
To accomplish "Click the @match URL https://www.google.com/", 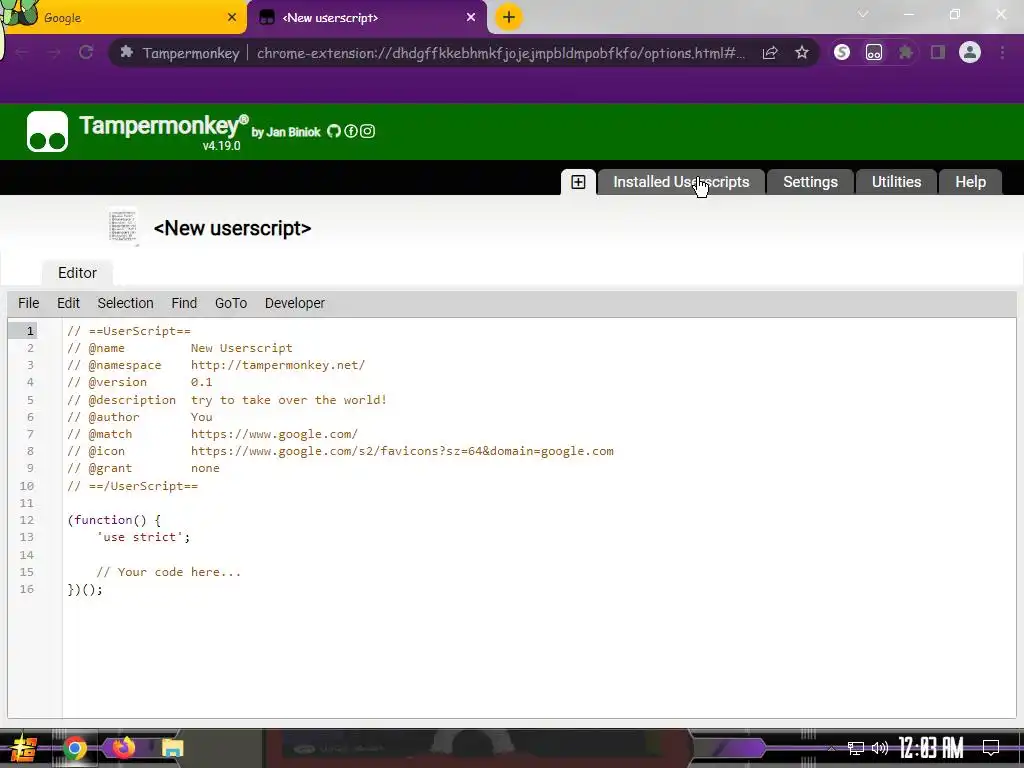I will [274, 434].
